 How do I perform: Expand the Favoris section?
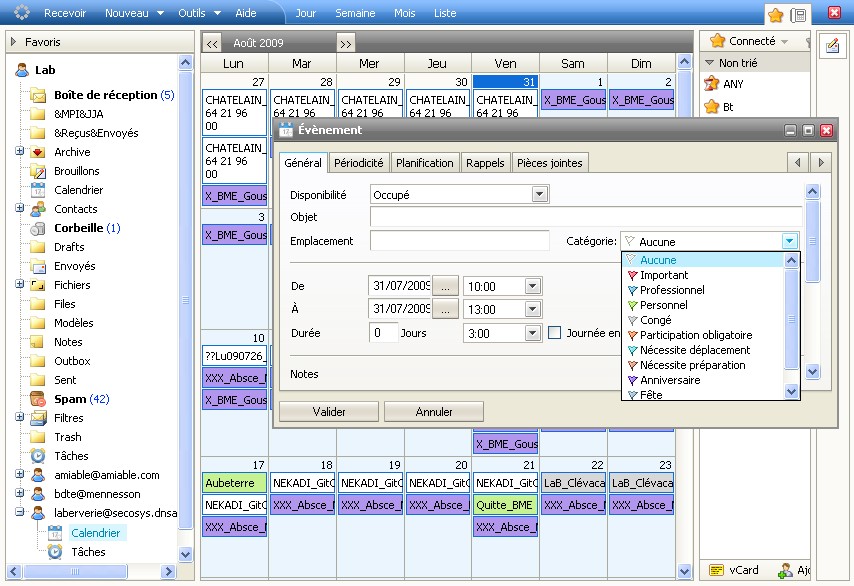pyautogui.click(x=14, y=42)
